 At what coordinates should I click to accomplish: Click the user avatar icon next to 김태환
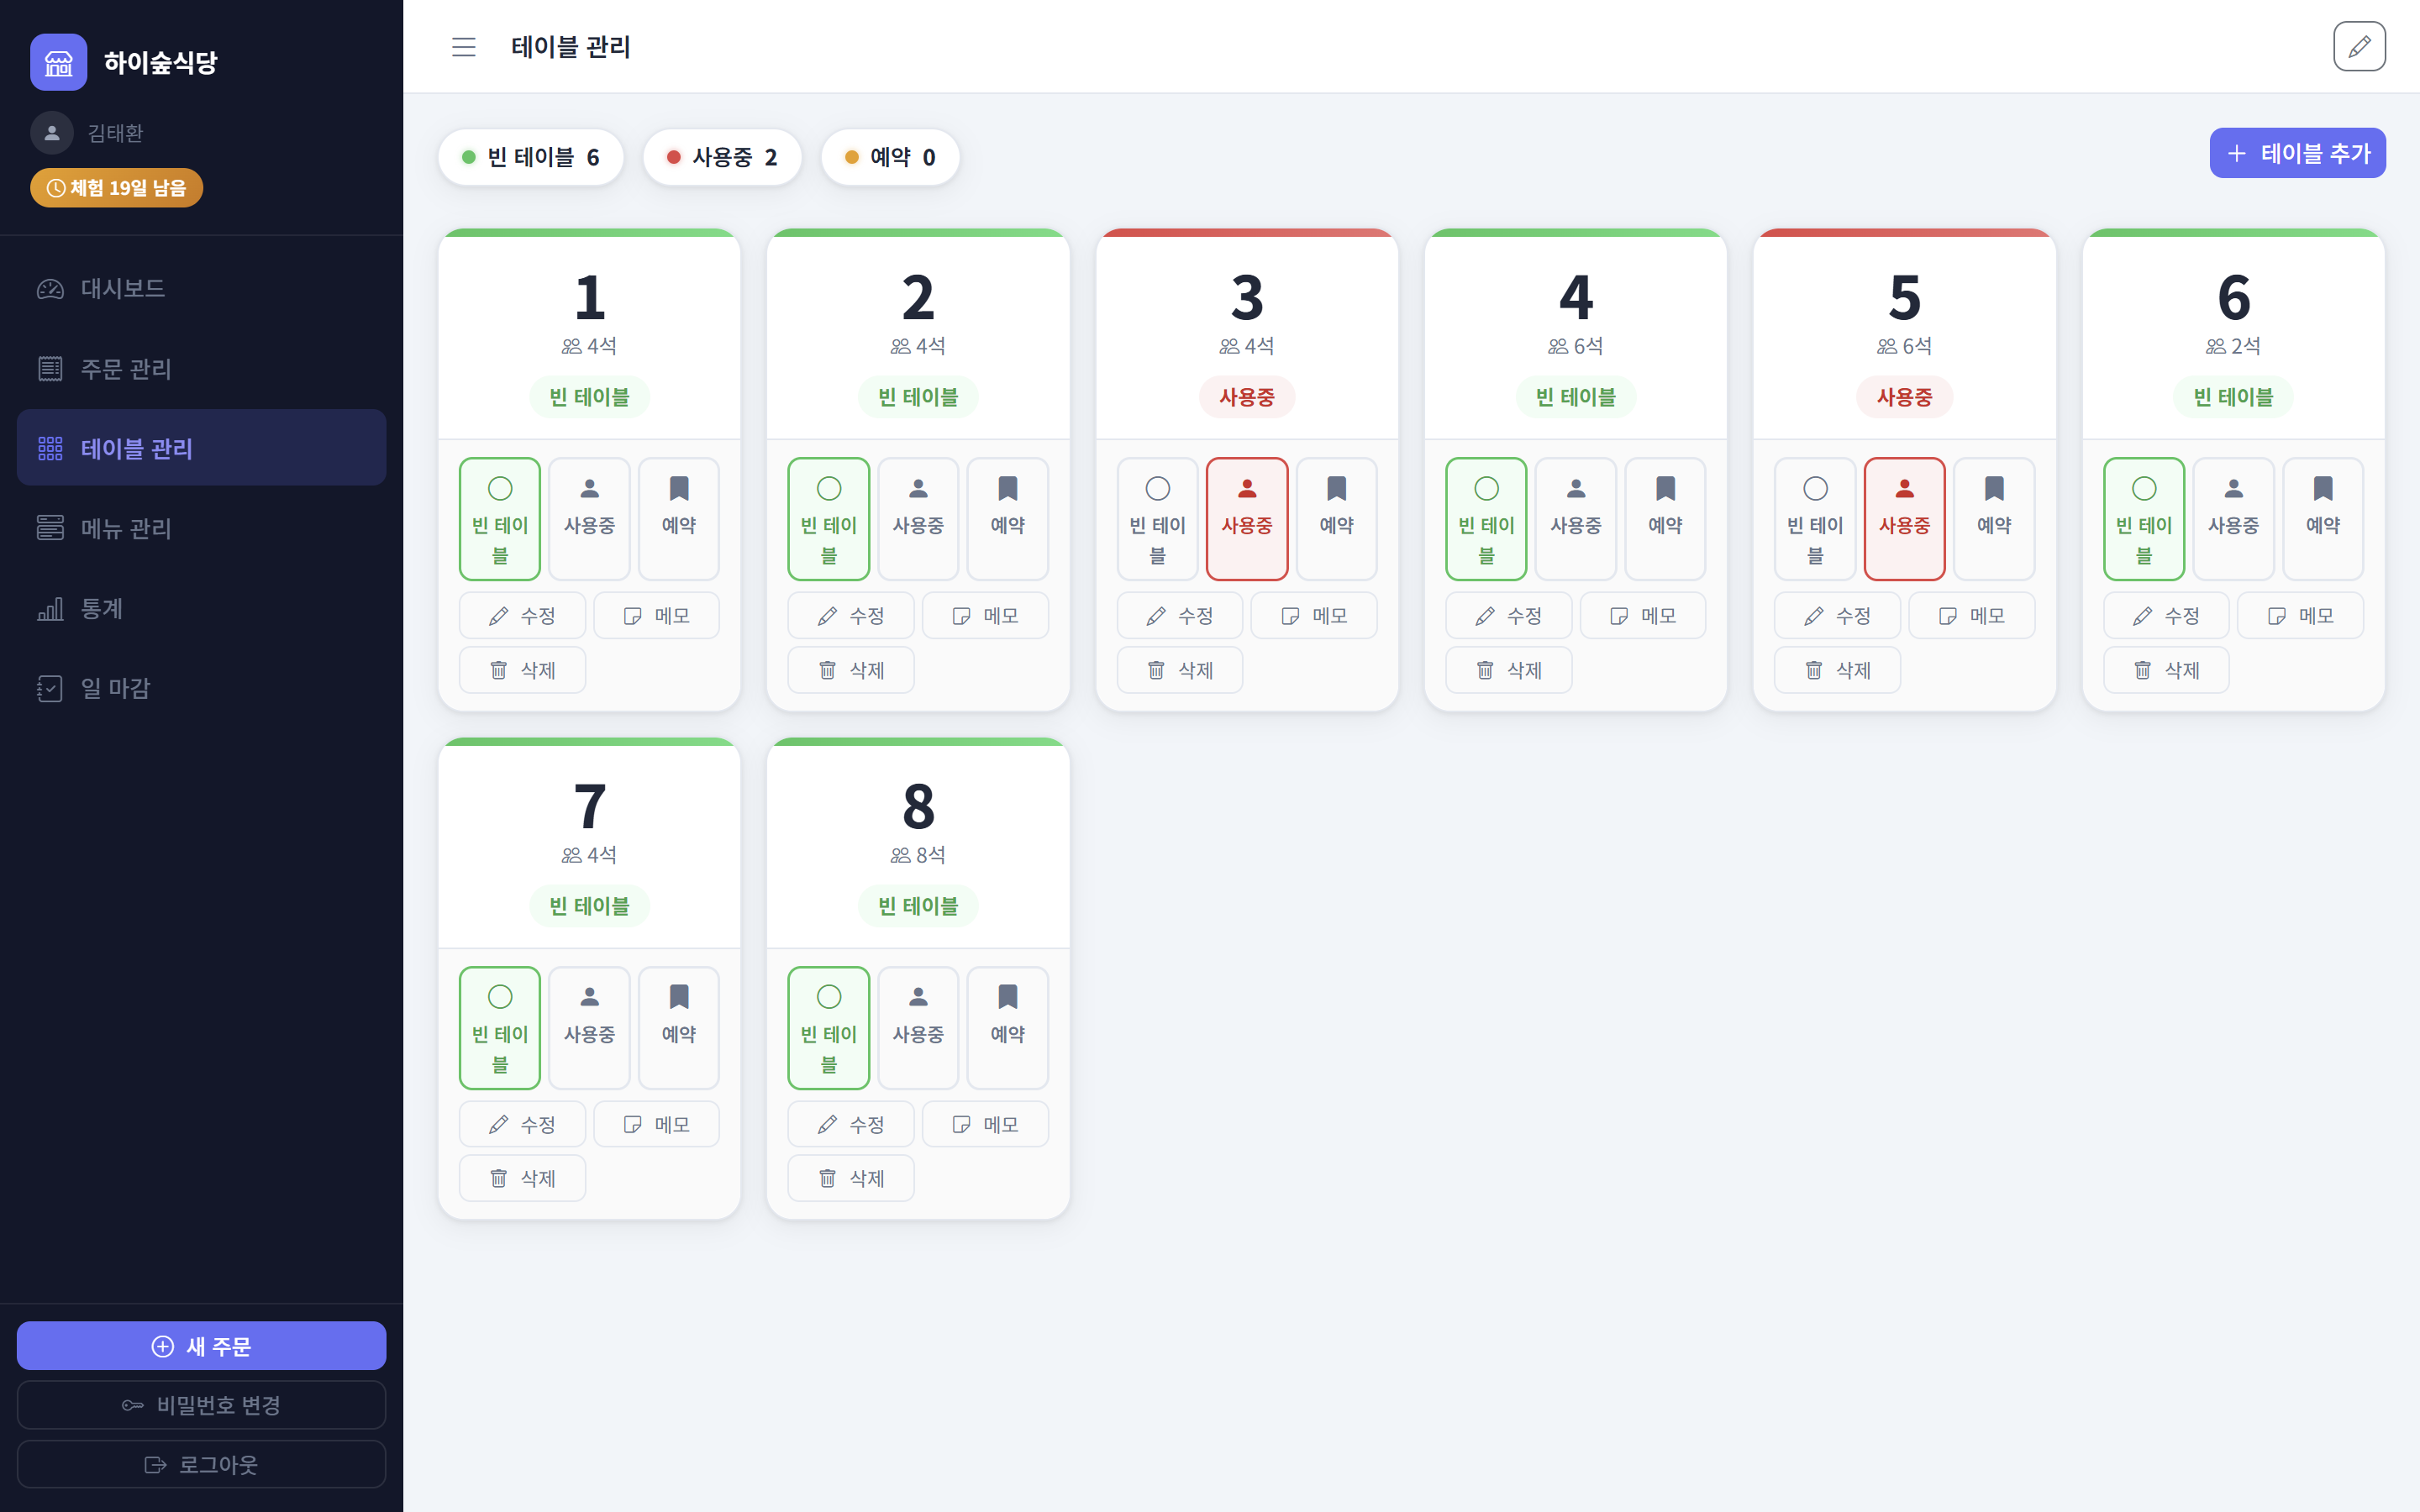point(52,133)
